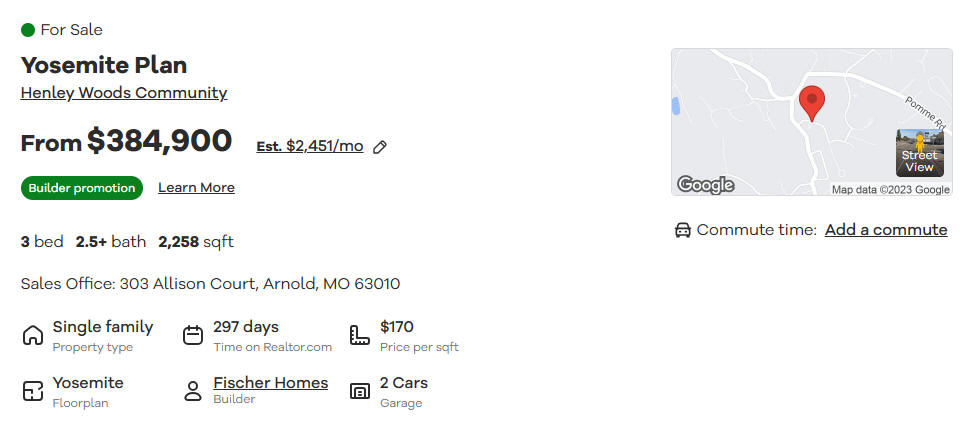The height and width of the screenshot is (427, 964).
Task: Open the Henley Woods Community link
Action: pos(124,93)
